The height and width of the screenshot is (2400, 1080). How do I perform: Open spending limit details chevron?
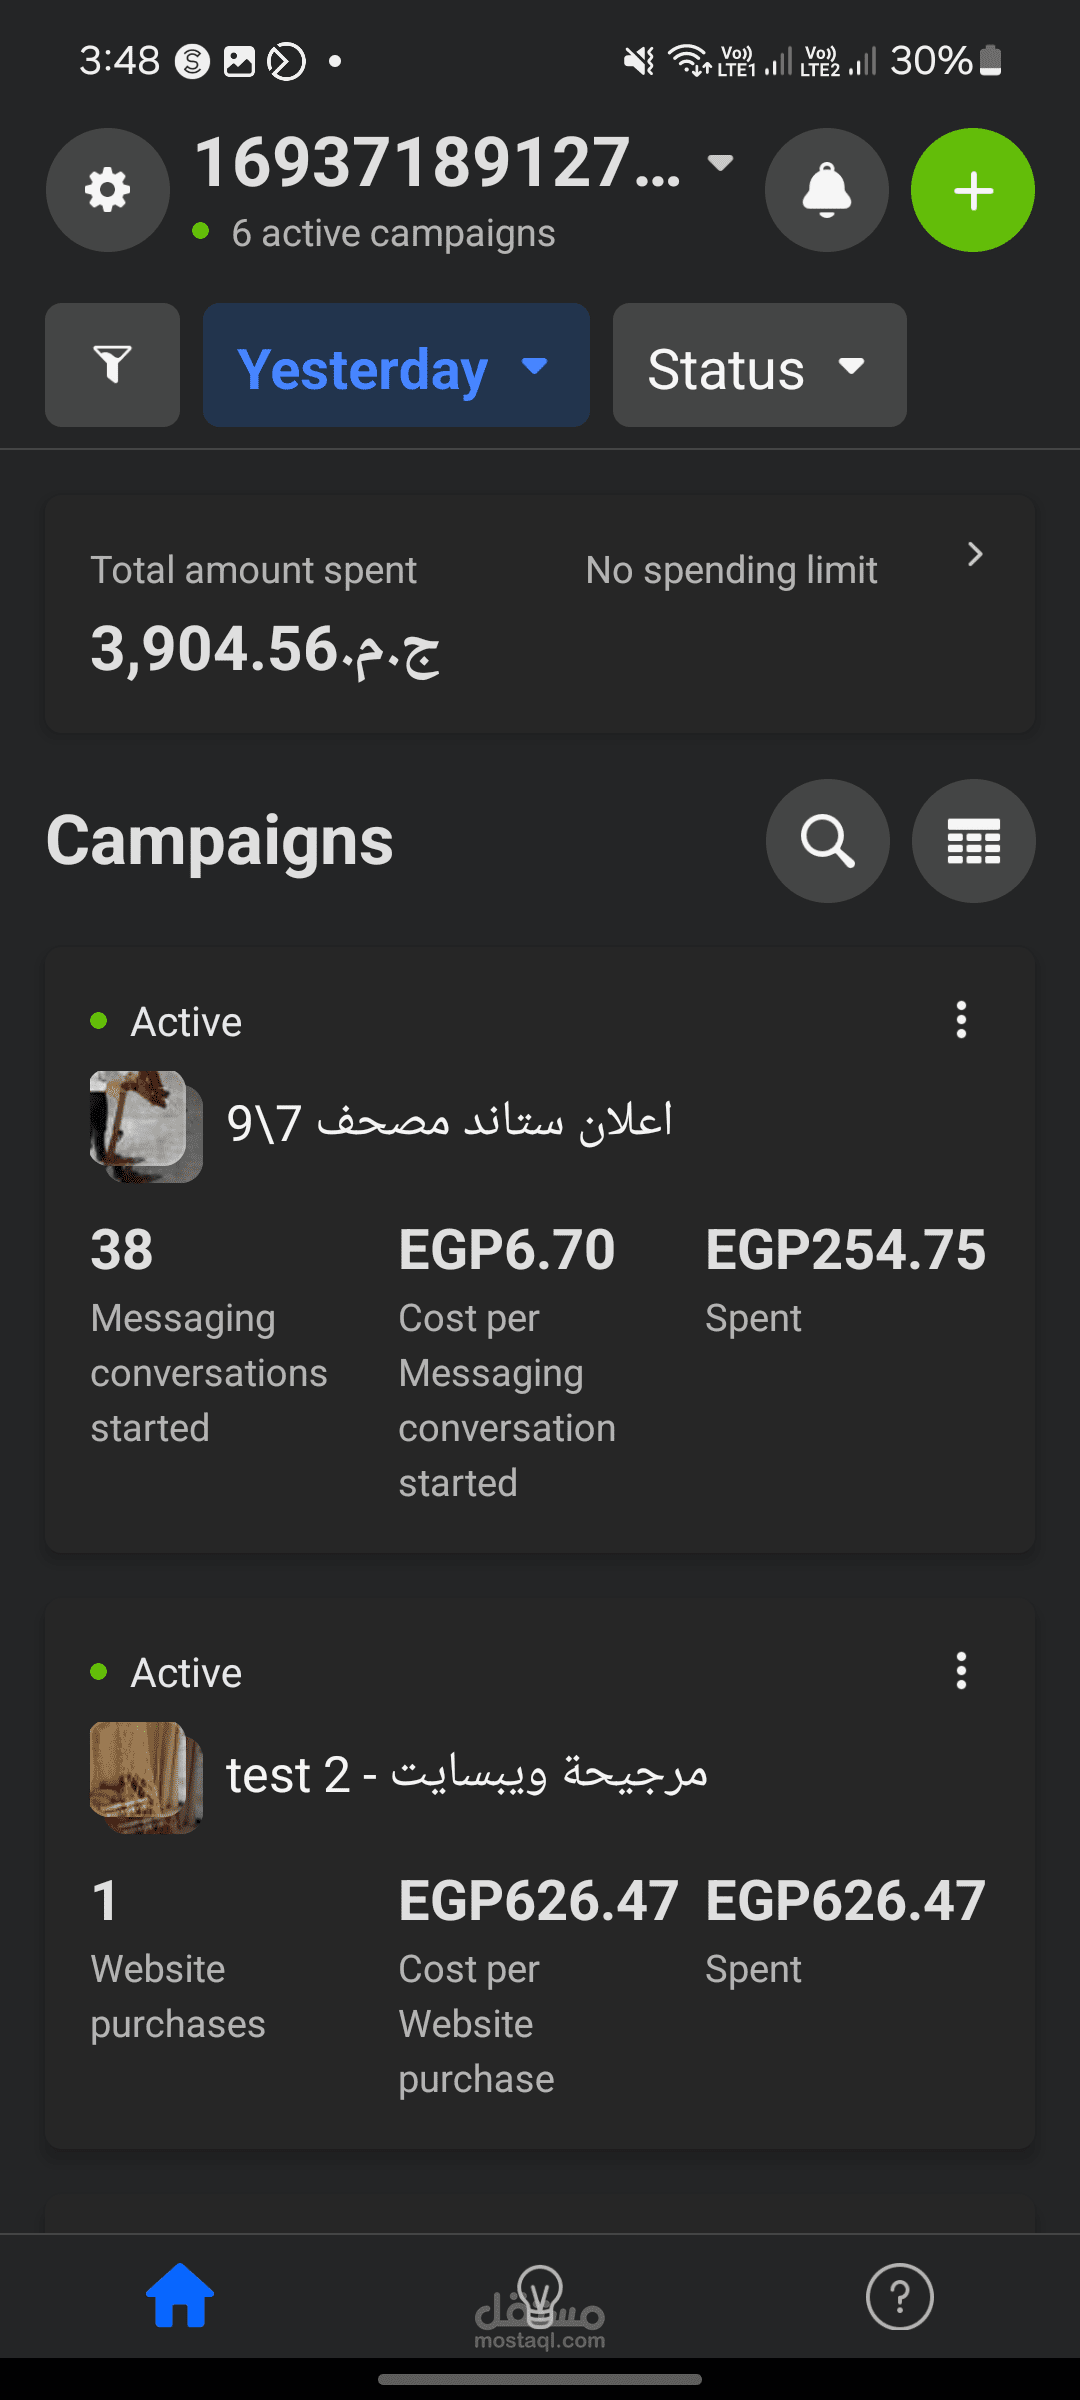975,554
